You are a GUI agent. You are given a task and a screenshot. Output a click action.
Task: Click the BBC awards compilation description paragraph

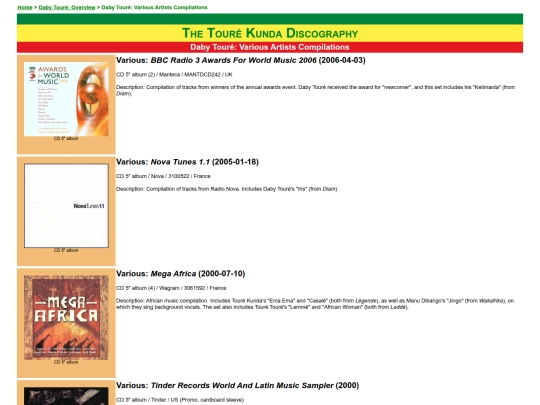pyautogui.click(x=315, y=90)
